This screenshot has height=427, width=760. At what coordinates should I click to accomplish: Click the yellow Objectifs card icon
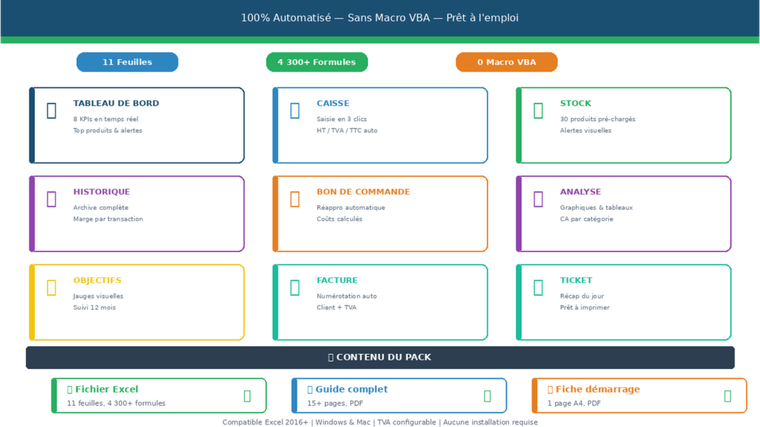pyautogui.click(x=51, y=288)
